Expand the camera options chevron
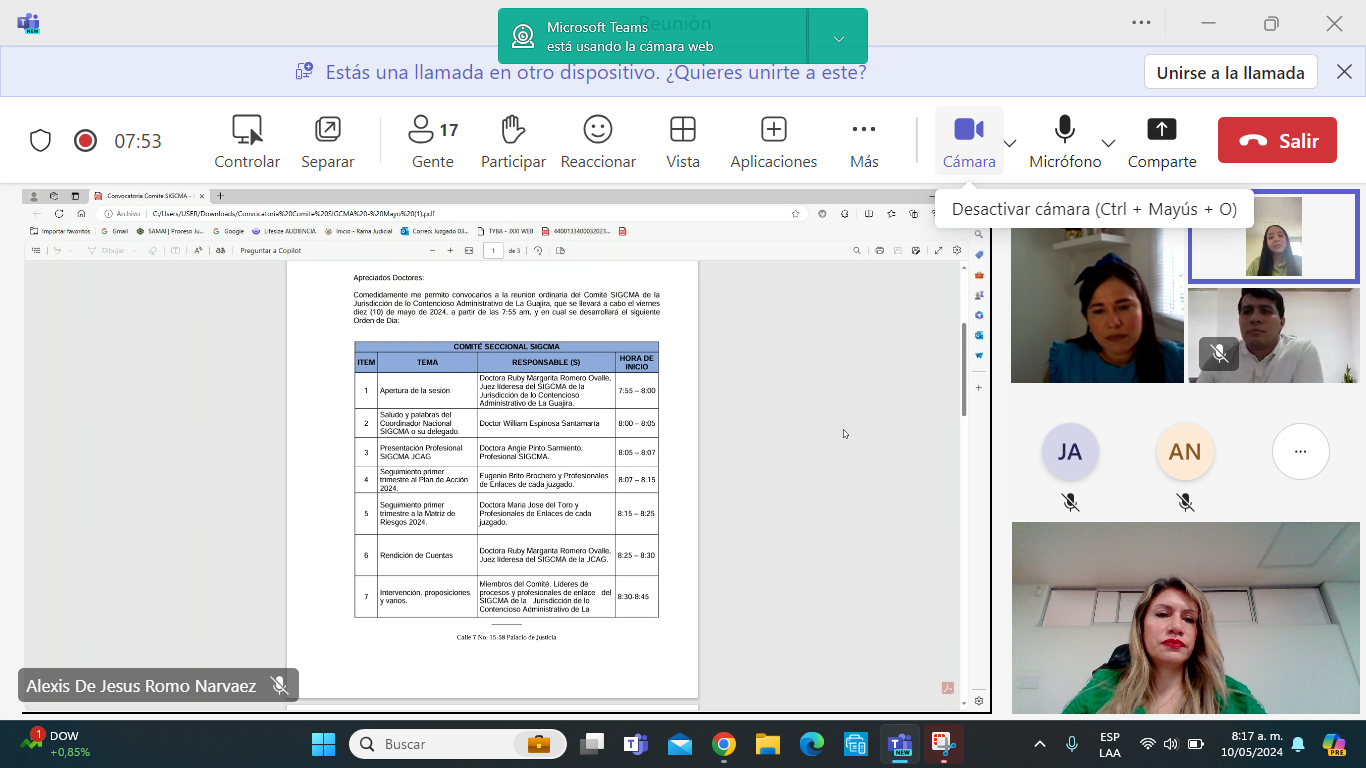This screenshot has width=1366, height=768. point(1010,143)
